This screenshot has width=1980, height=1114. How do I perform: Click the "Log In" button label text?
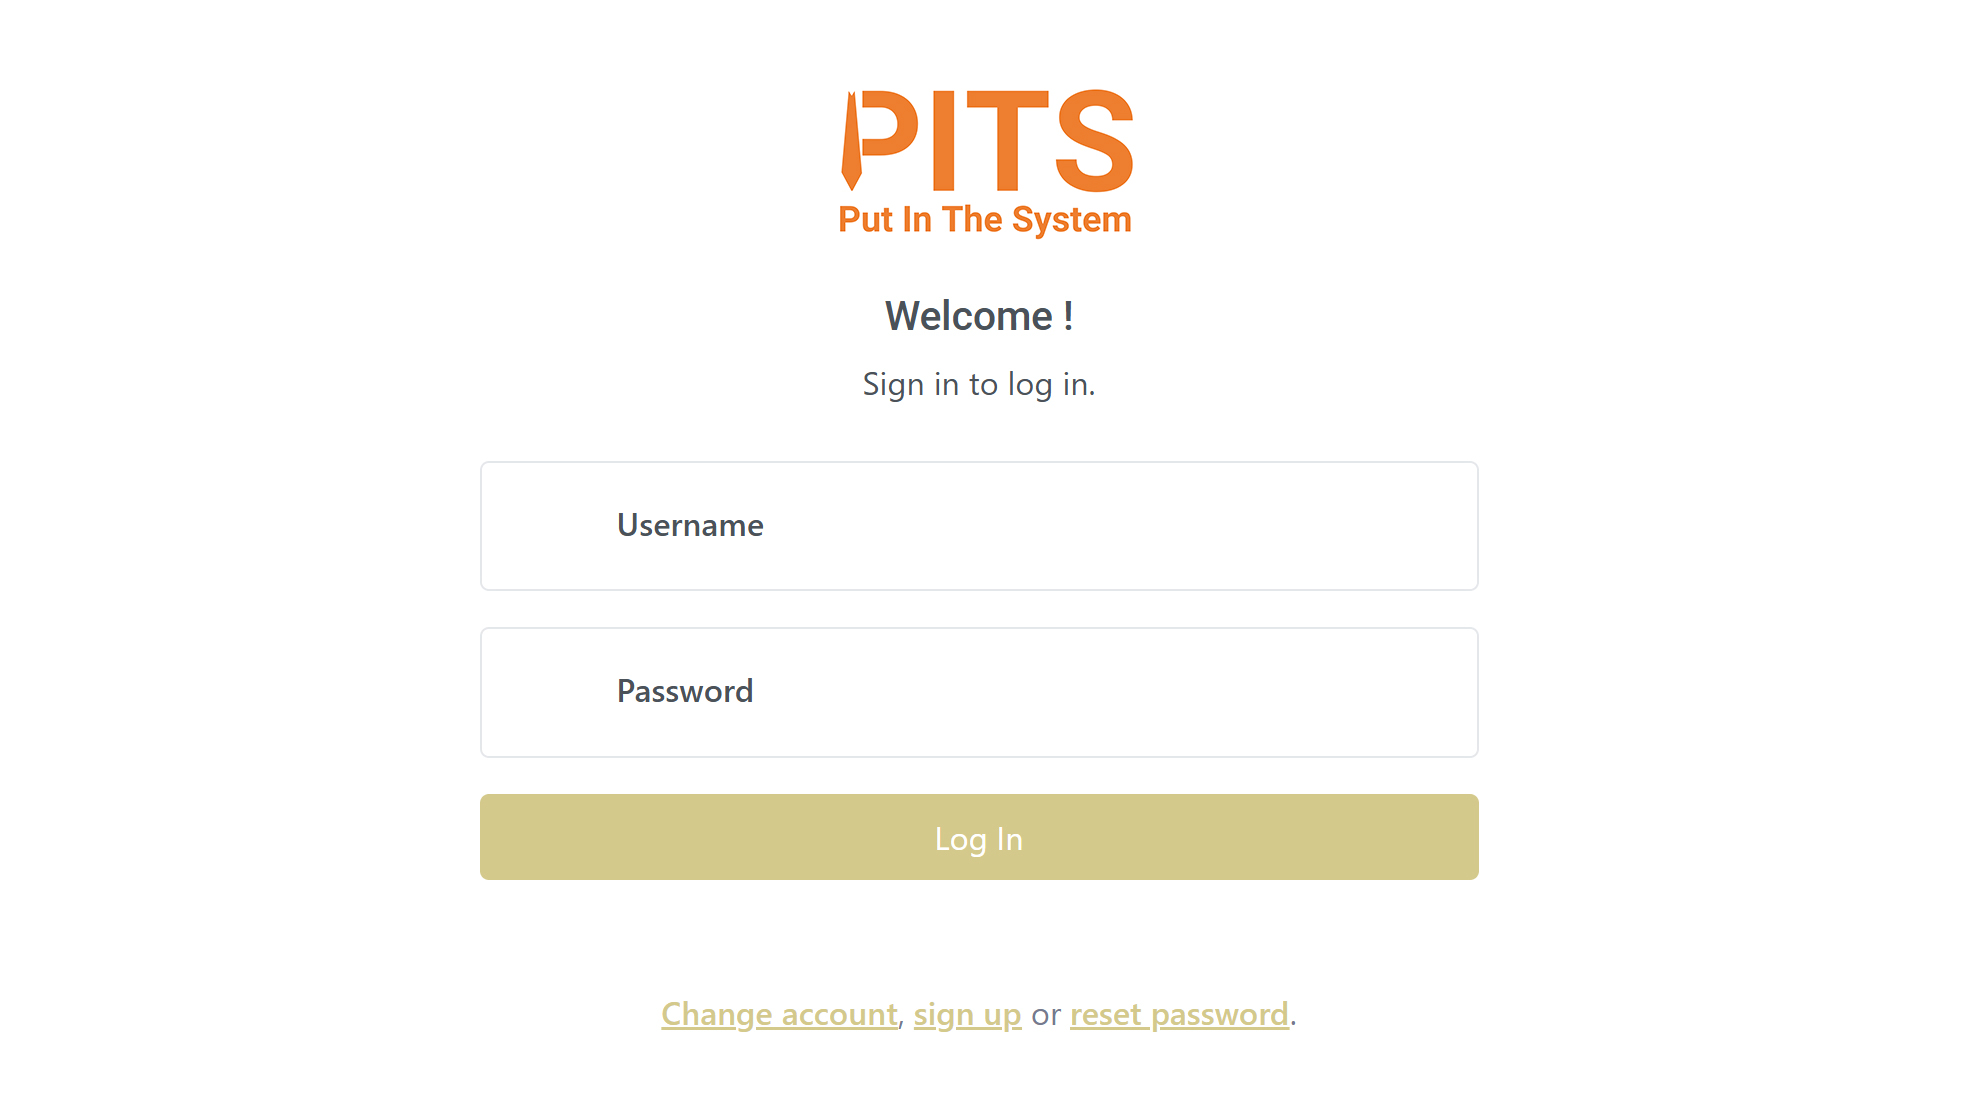tap(979, 839)
